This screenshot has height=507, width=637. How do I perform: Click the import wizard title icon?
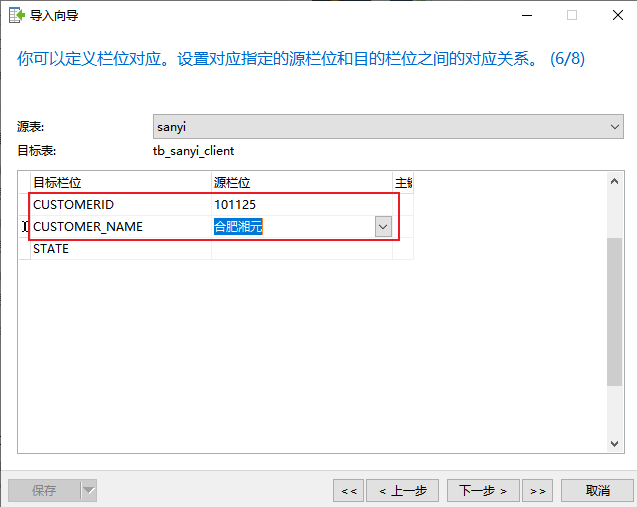(x=17, y=15)
